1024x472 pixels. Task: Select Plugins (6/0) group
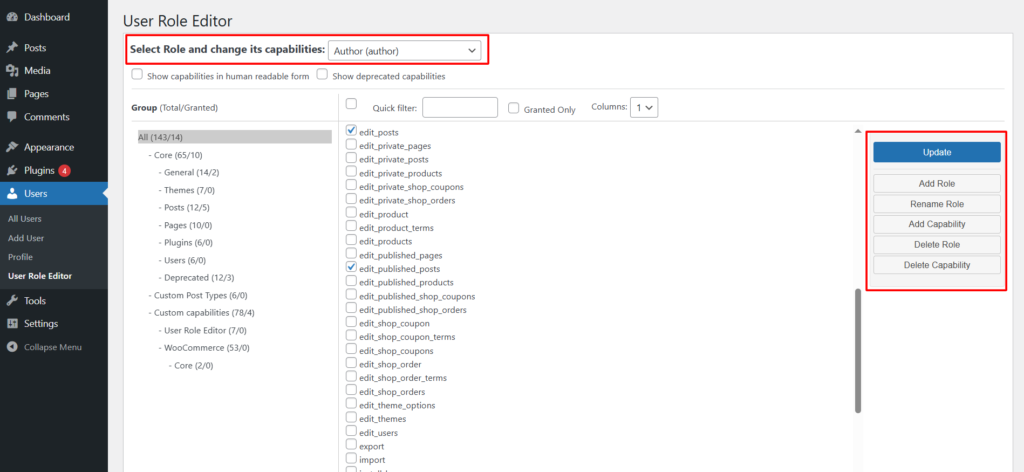(185, 242)
